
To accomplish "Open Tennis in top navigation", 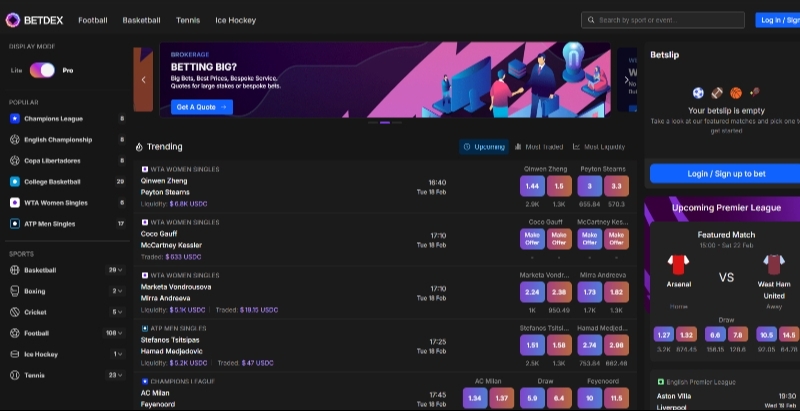I will click(x=188, y=20).
